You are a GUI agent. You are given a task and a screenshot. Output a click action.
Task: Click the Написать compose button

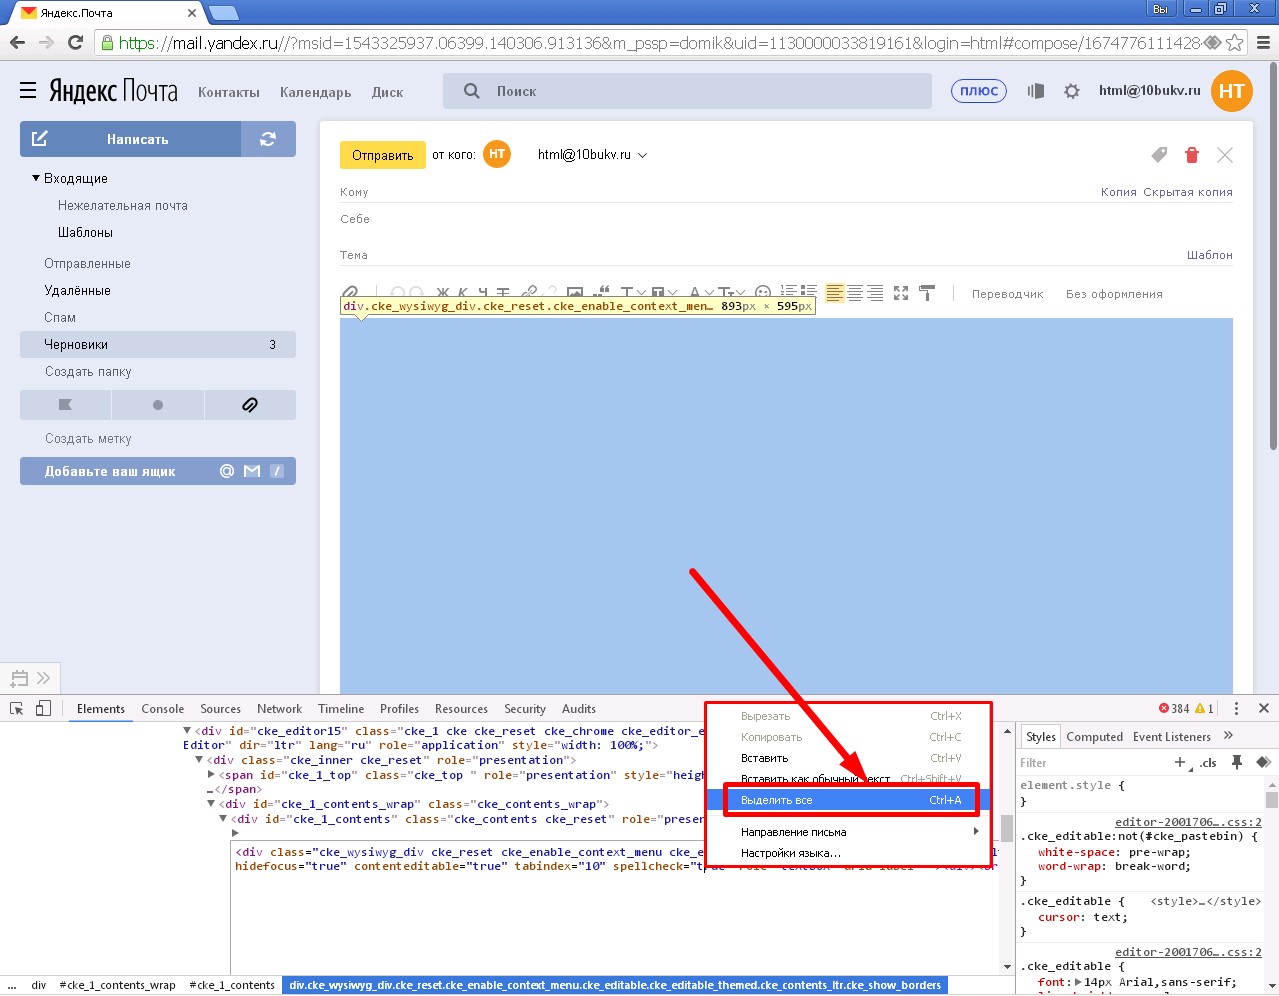[130, 139]
